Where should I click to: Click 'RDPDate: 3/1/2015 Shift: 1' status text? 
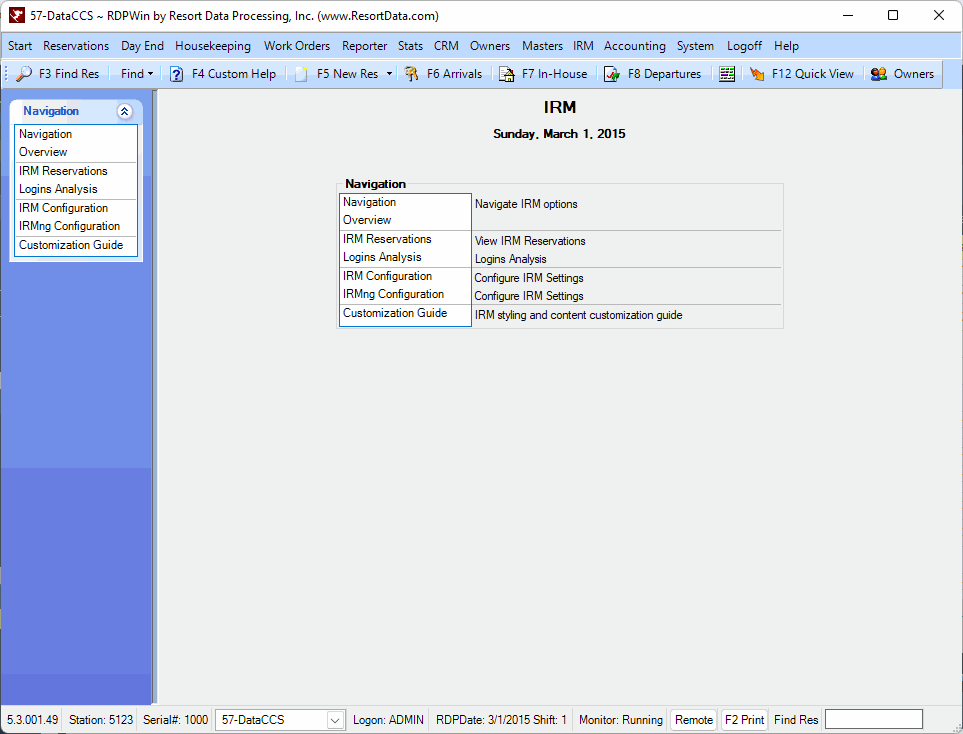(501, 720)
